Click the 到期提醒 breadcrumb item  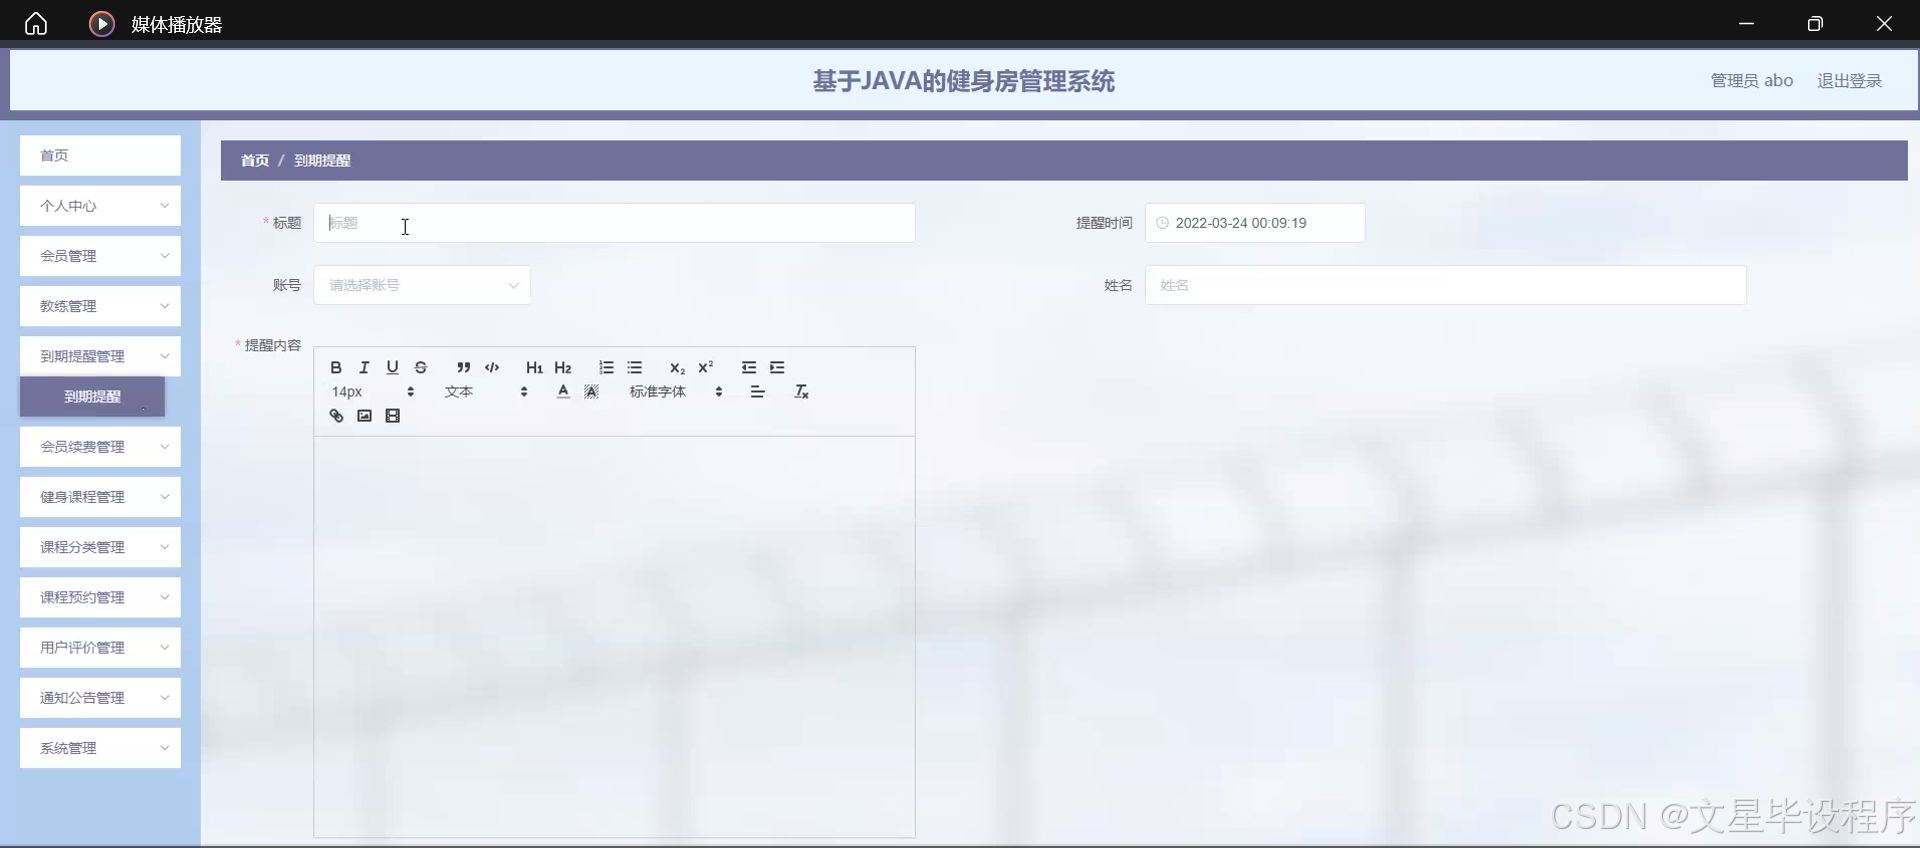click(x=322, y=160)
